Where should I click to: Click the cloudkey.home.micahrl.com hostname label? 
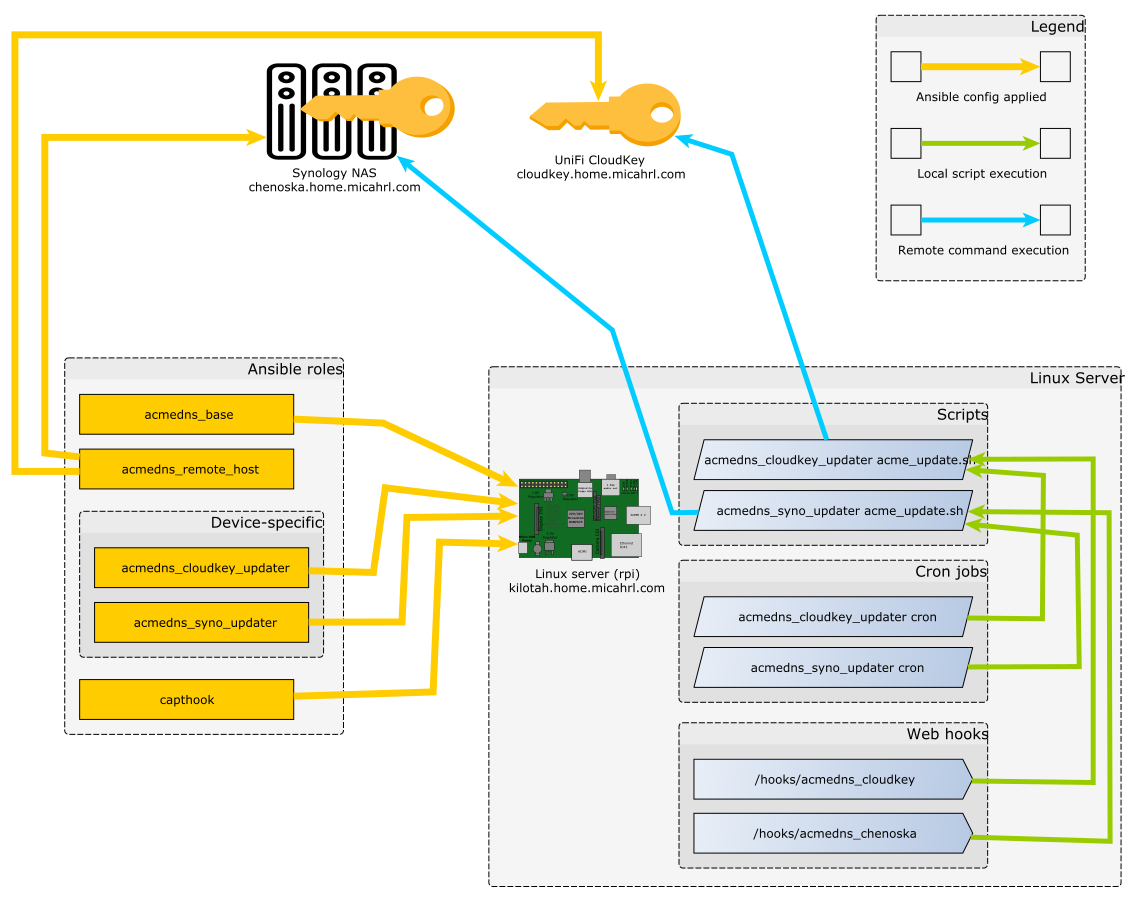click(x=600, y=174)
